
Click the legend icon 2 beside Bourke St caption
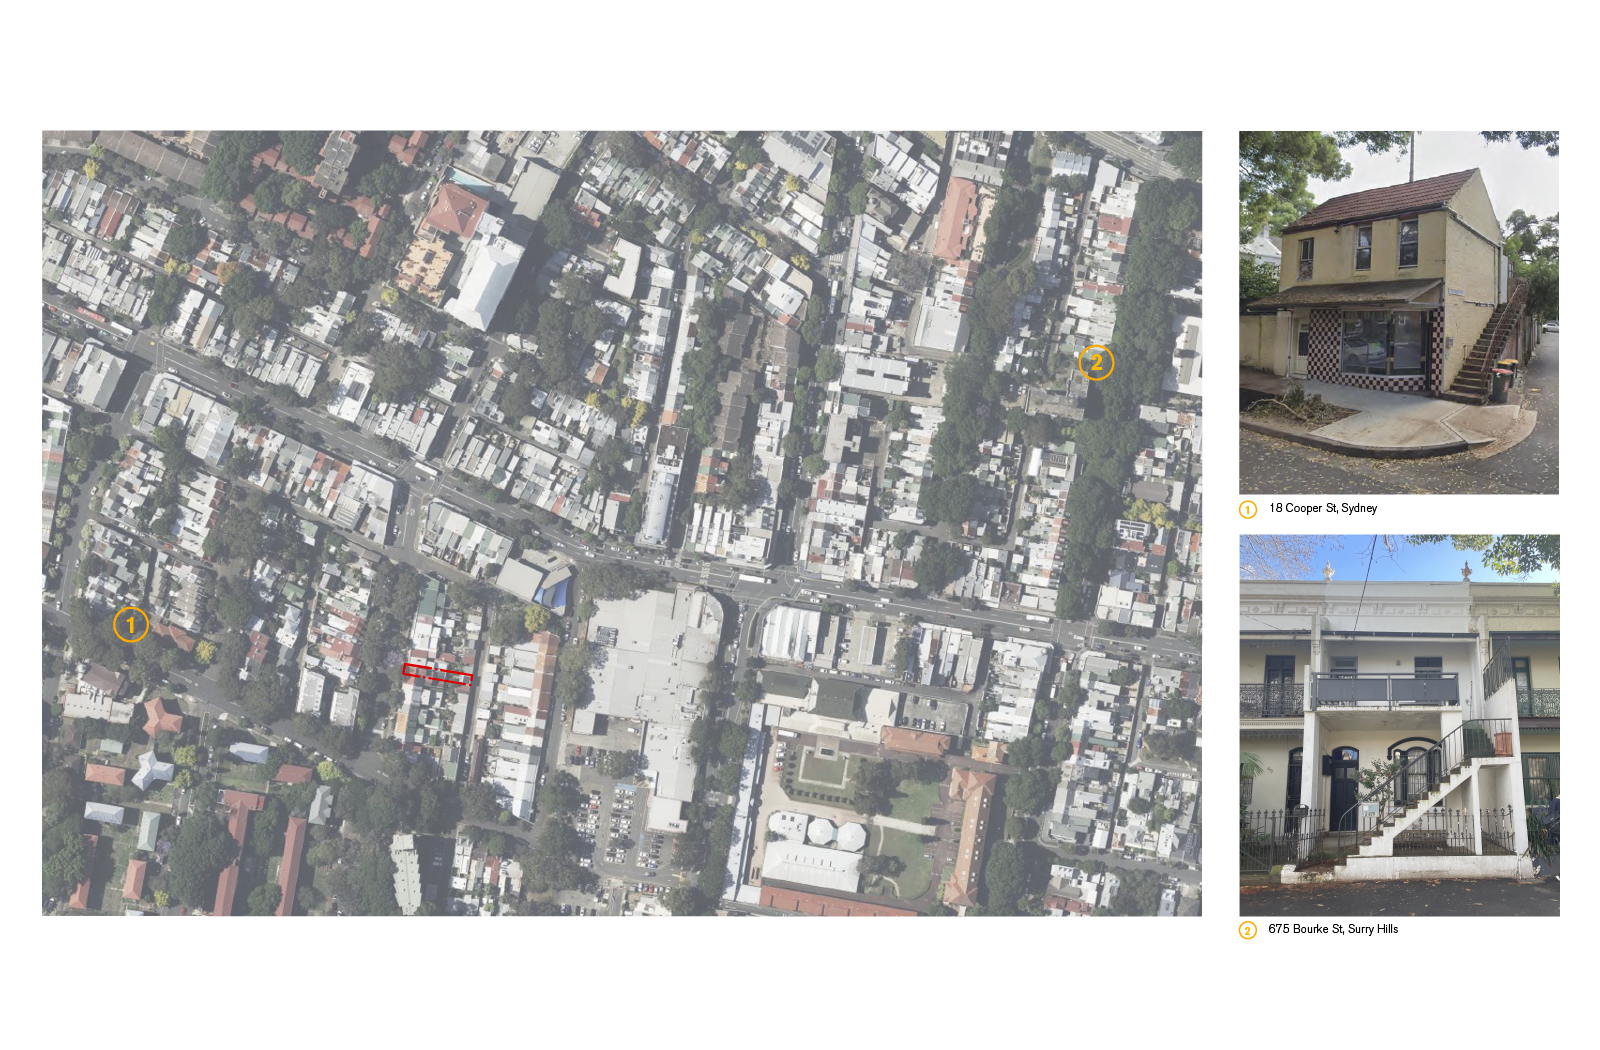[x=1248, y=930]
